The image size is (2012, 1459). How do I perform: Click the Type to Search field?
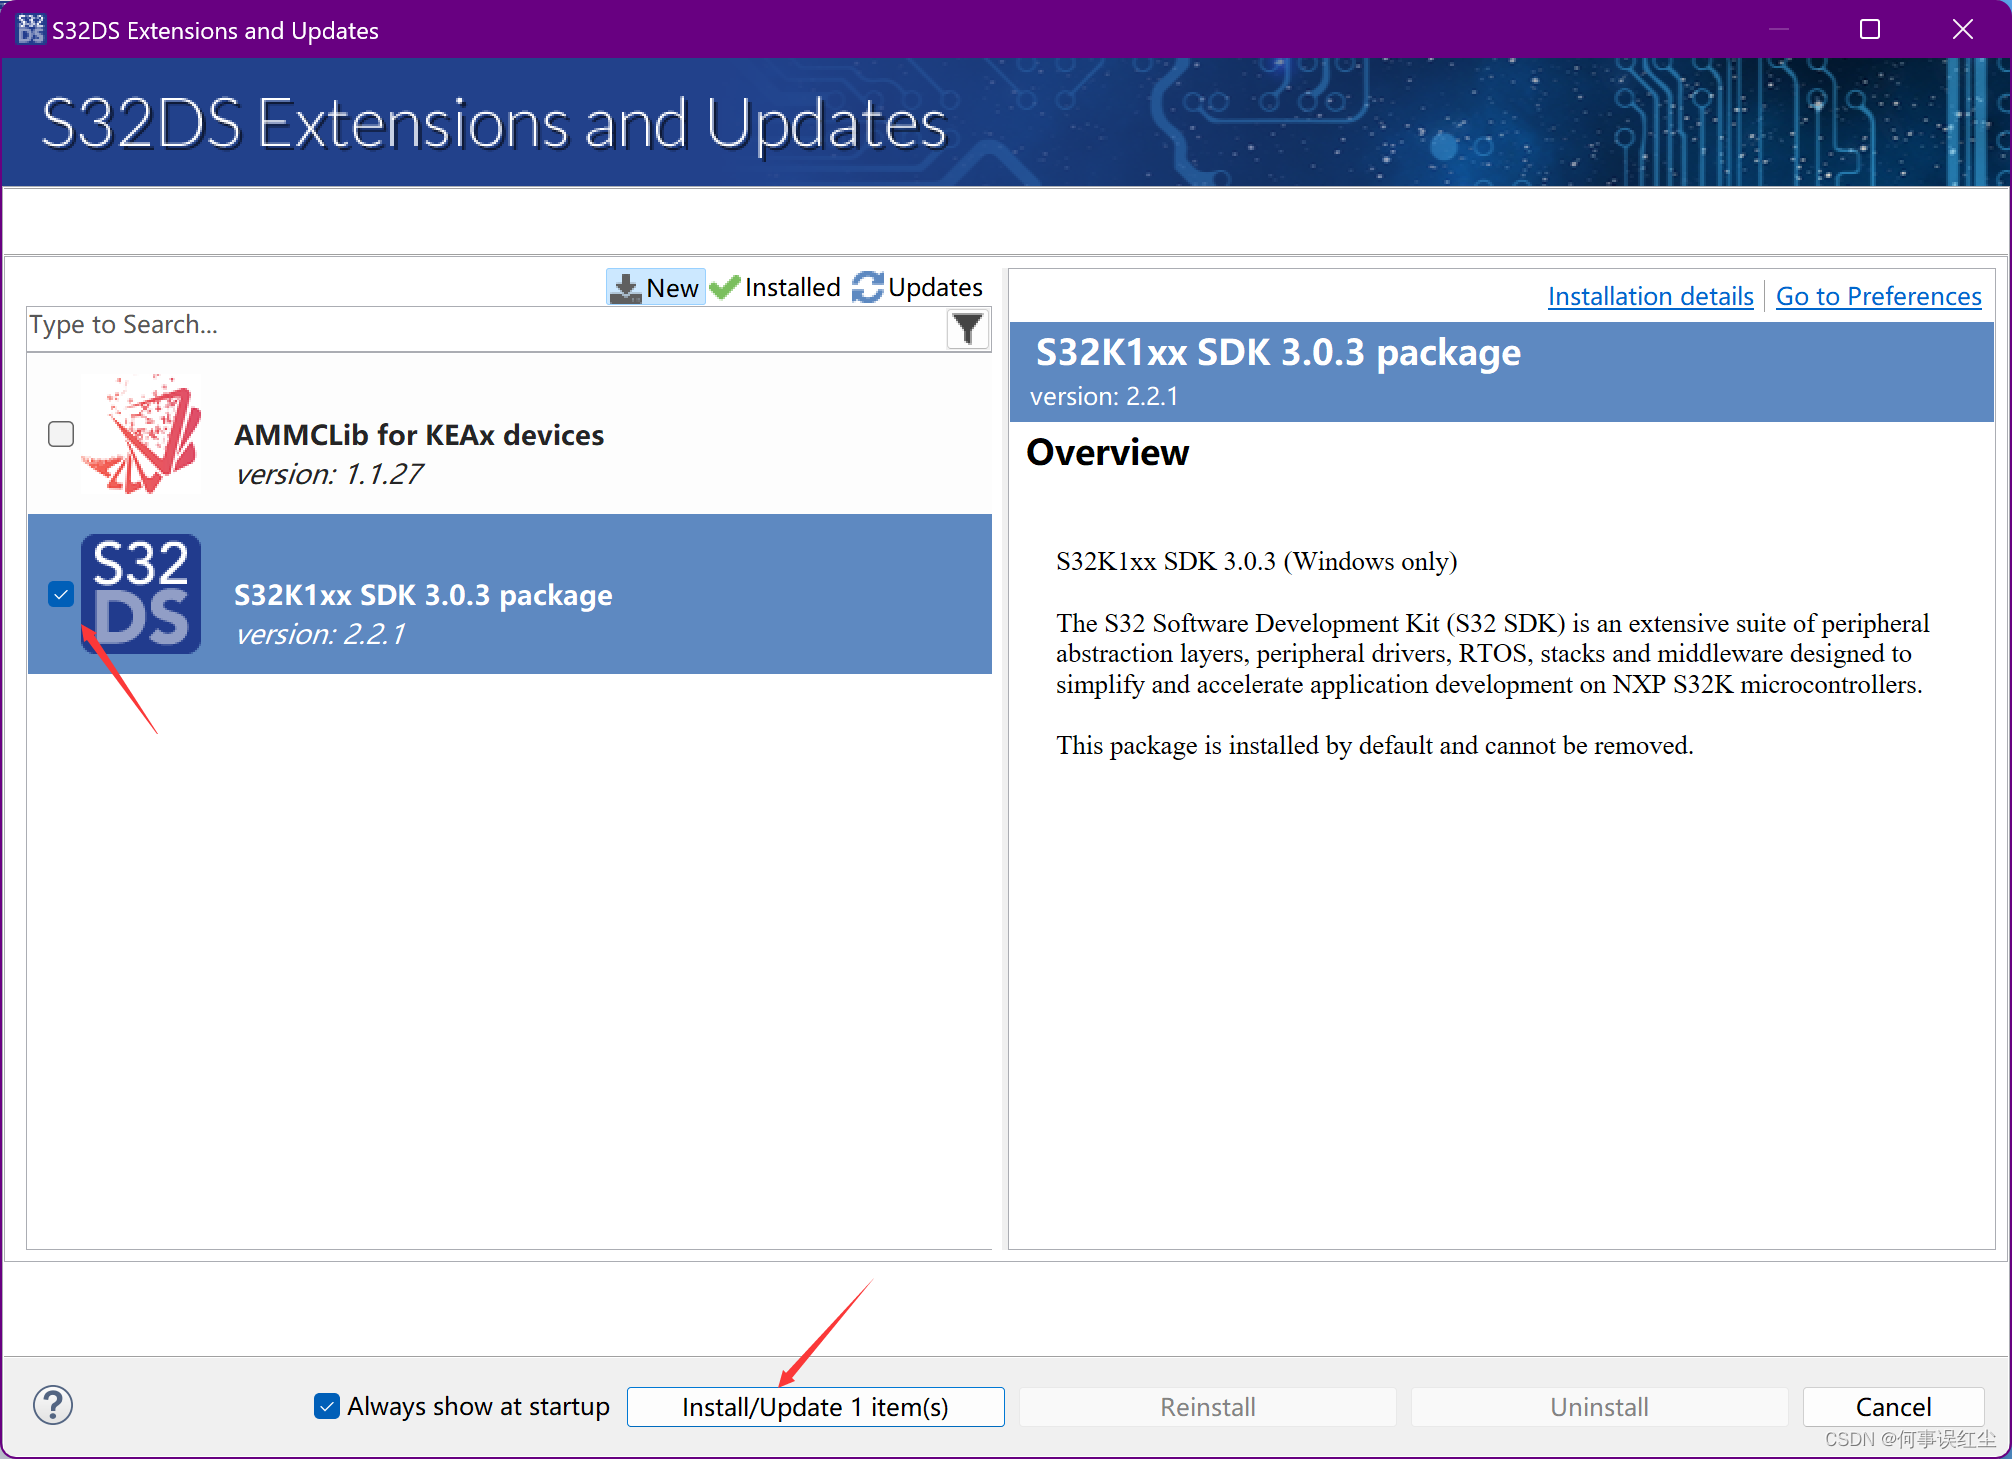480,326
